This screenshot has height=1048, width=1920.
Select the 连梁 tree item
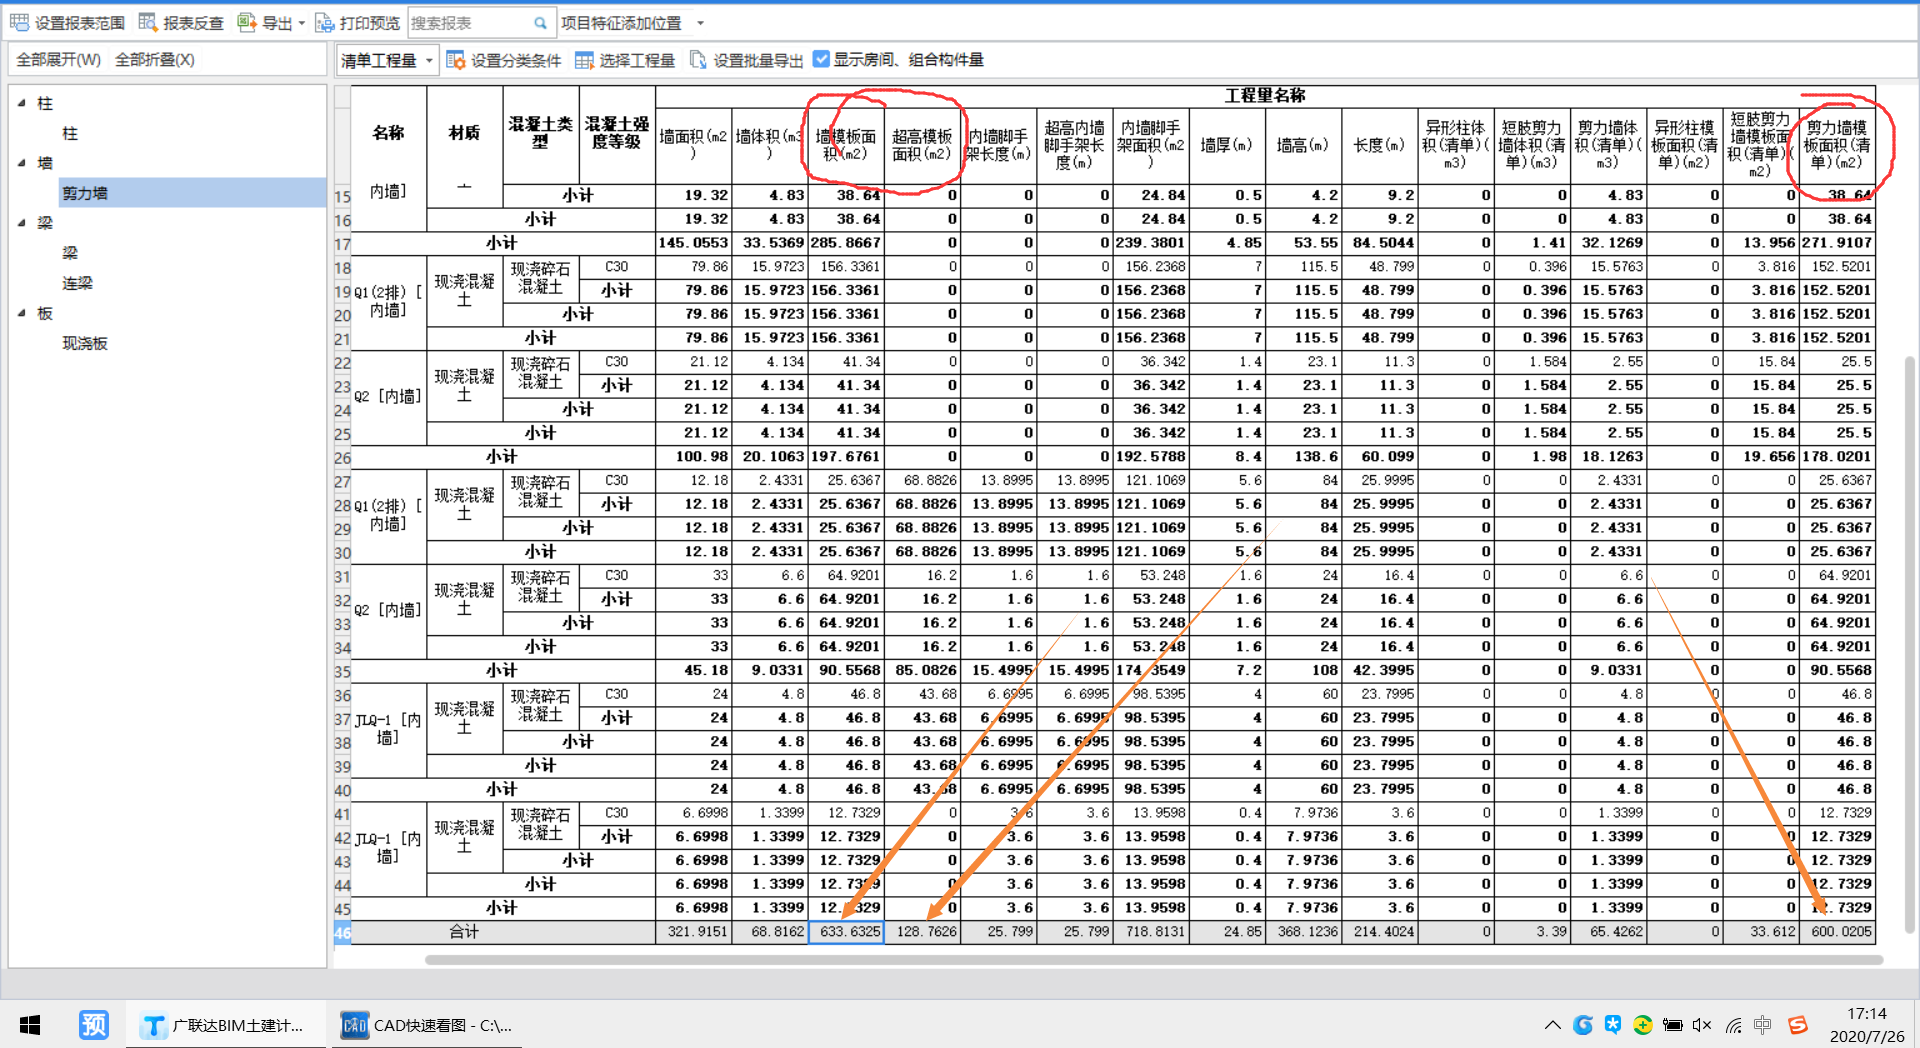coord(77,283)
